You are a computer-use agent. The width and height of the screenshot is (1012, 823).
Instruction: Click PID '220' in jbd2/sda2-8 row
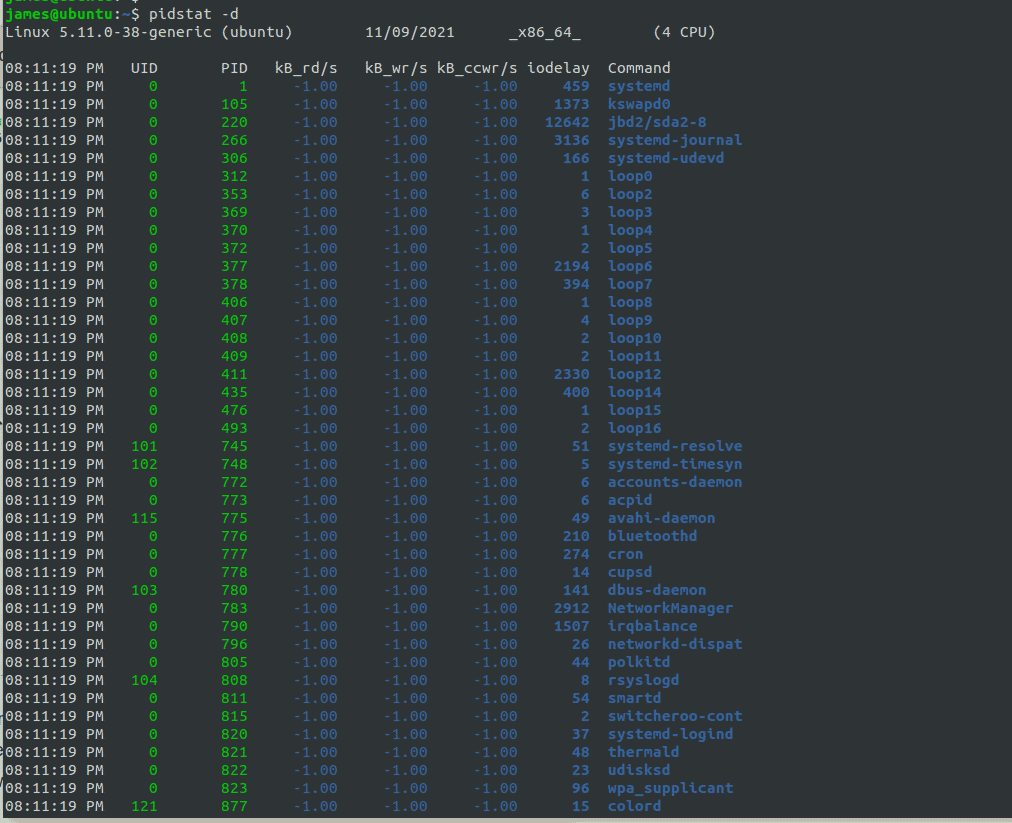tap(234, 123)
